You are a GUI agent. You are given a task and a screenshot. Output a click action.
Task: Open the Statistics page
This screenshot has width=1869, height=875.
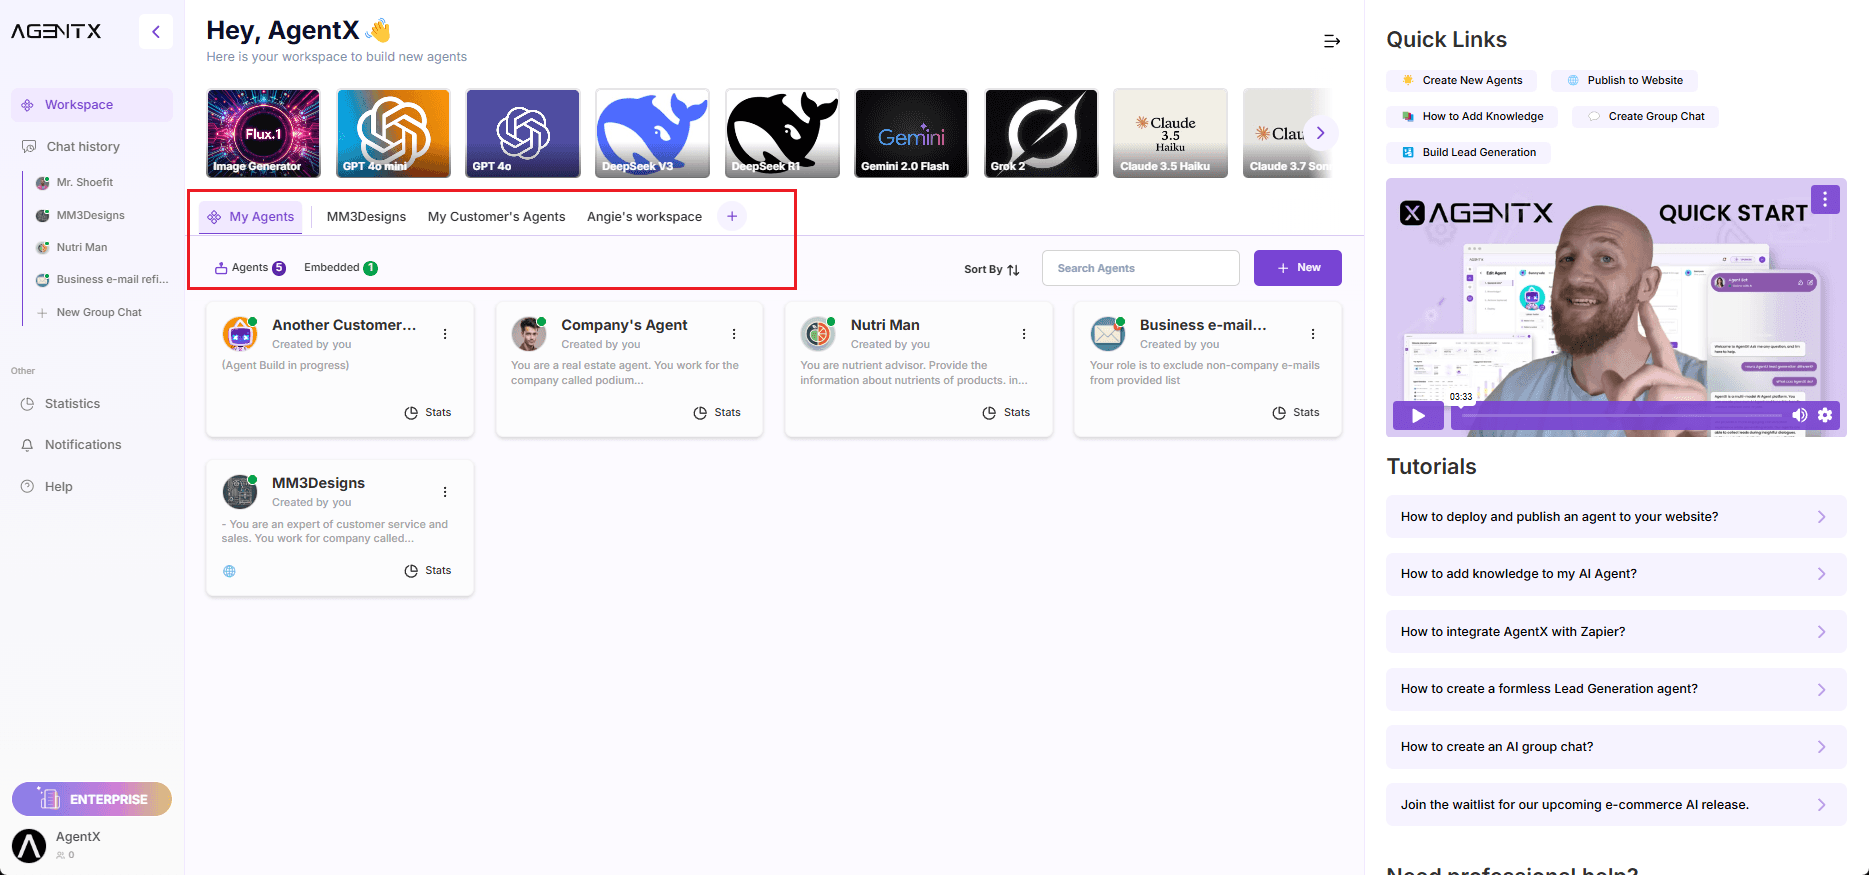(72, 404)
